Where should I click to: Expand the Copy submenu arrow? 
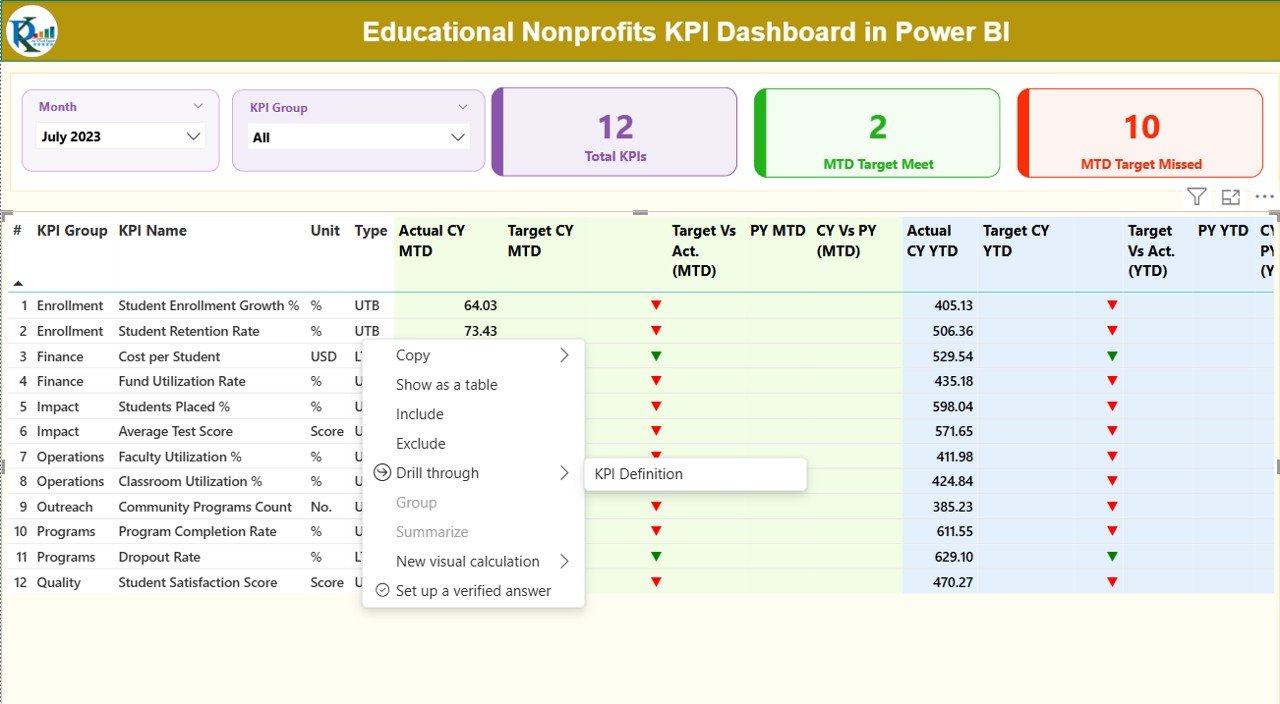pyautogui.click(x=564, y=355)
